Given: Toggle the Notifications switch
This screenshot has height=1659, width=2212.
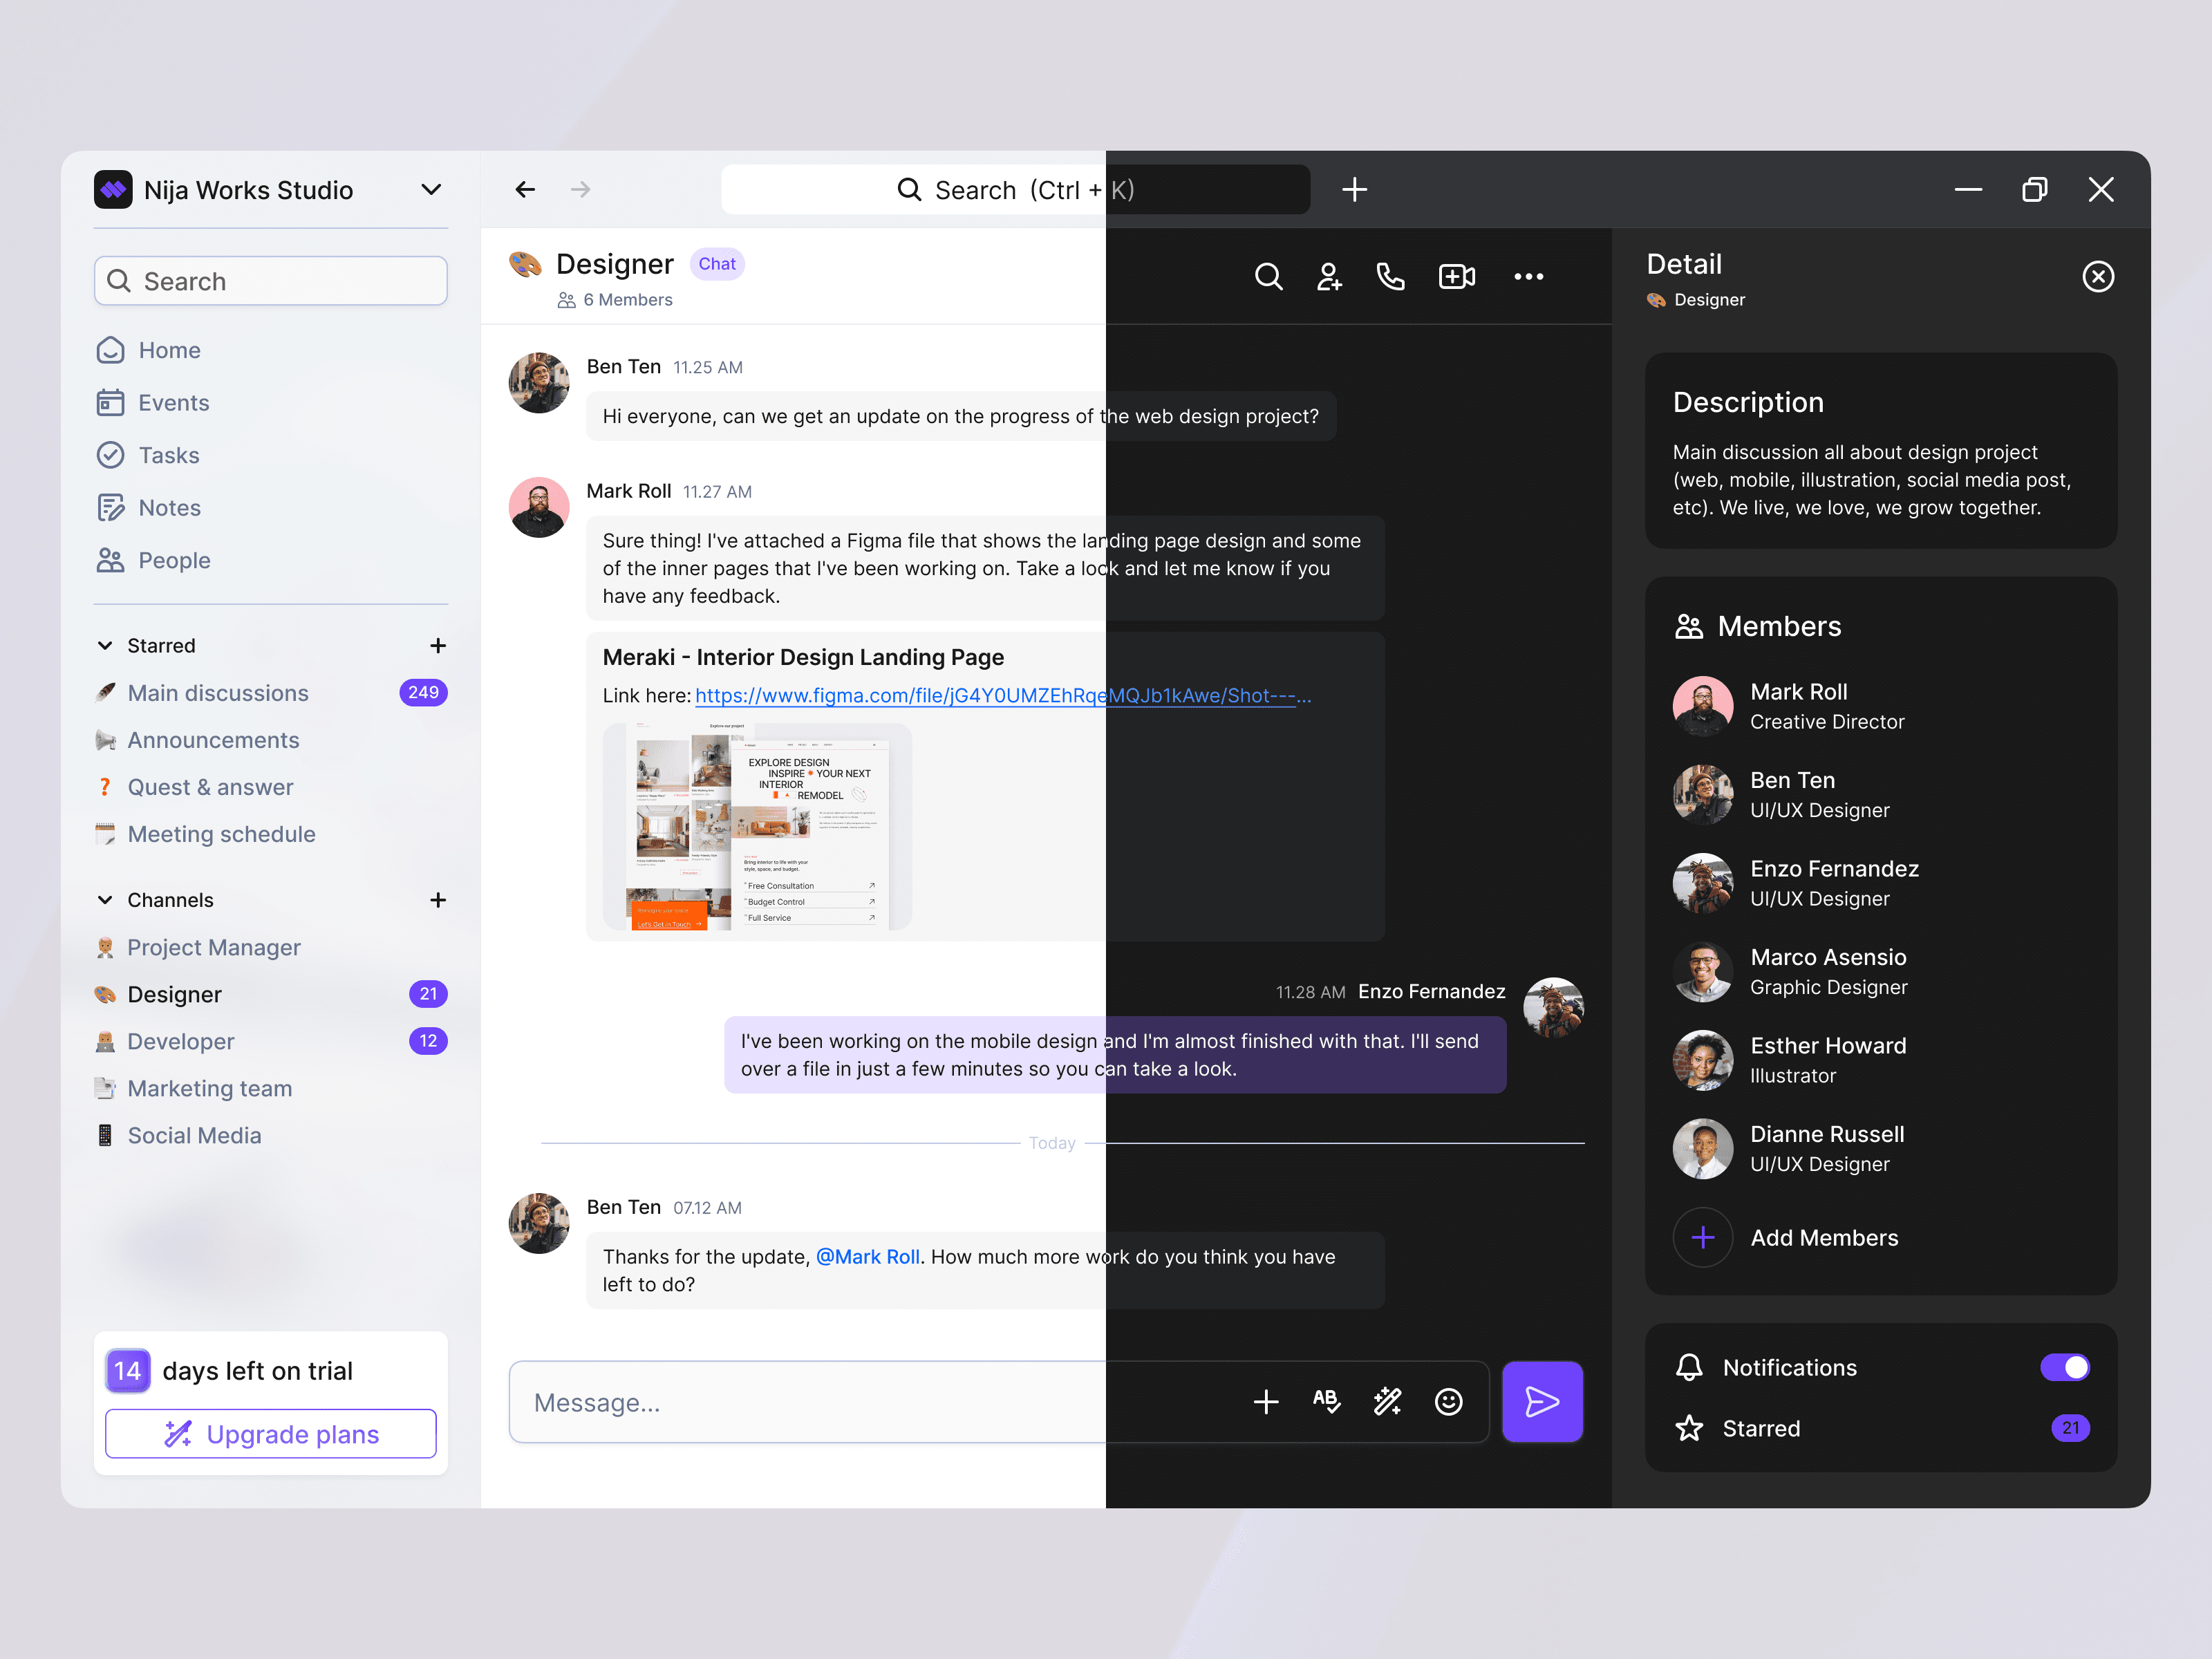Looking at the screenshot, I should pyautogui.click(x=2065, y=1368).
